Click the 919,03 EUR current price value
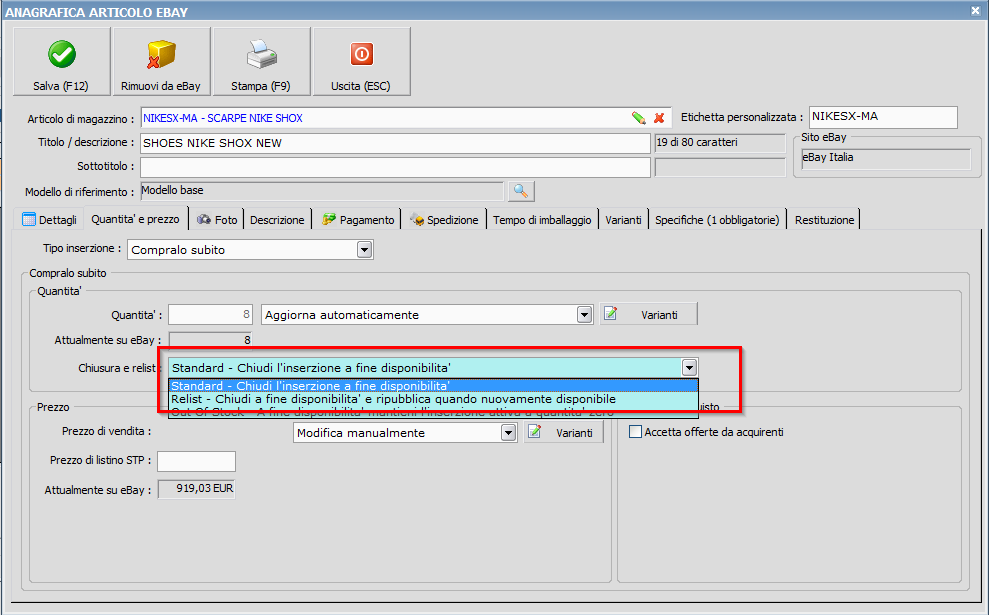The image size is (989, 615). click(x=196, y=489)
